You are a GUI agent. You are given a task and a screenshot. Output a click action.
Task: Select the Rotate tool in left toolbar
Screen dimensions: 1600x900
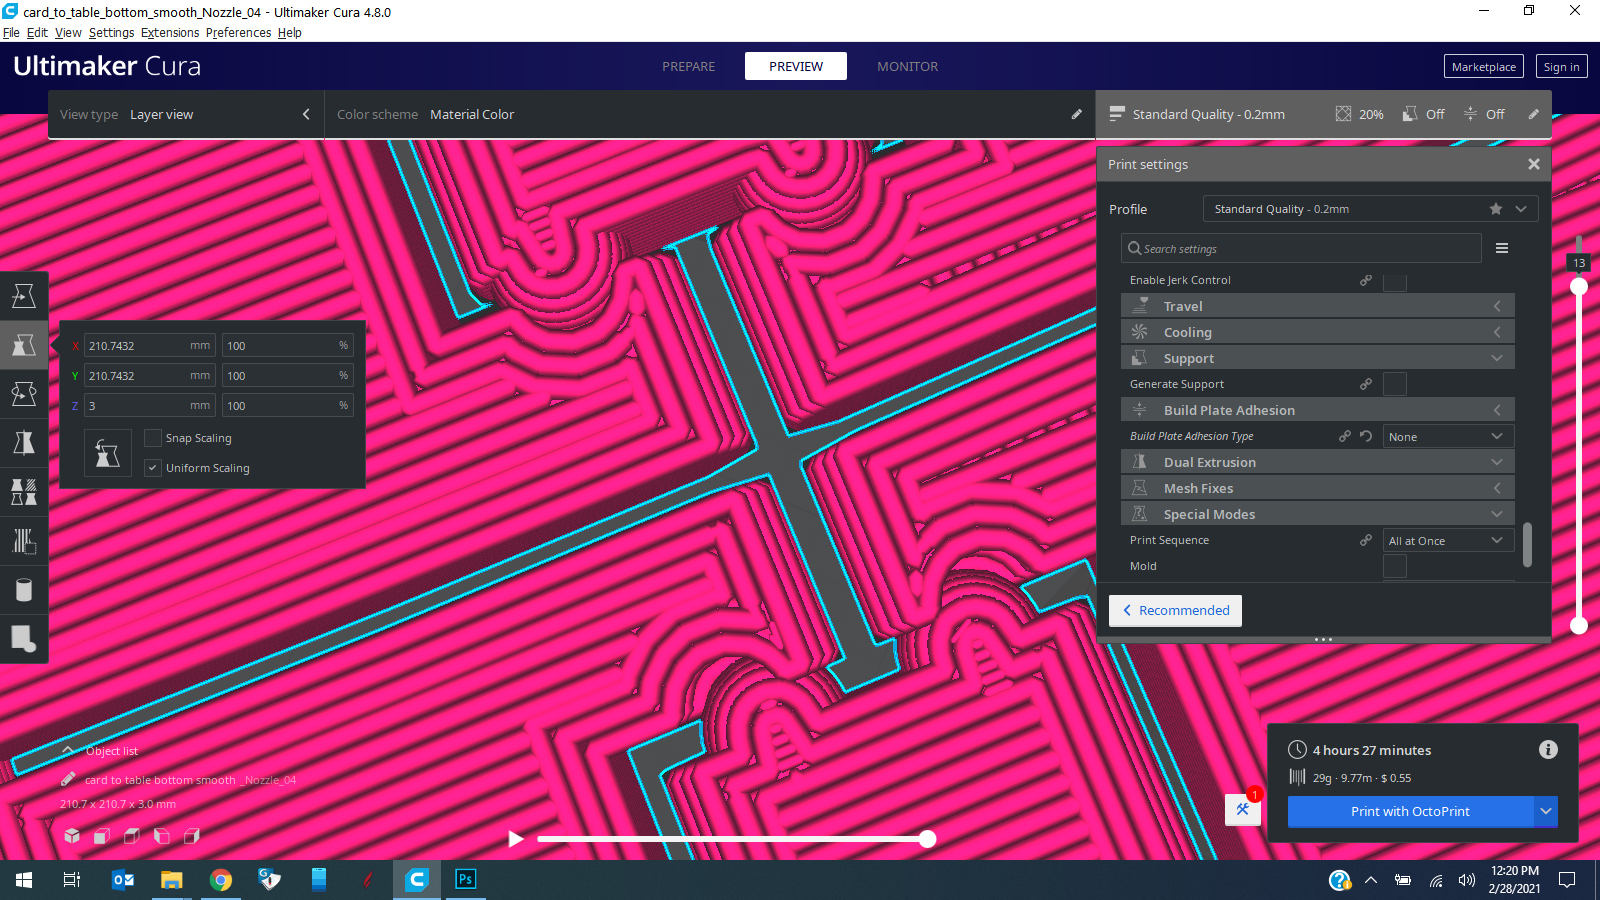(24, 394)
